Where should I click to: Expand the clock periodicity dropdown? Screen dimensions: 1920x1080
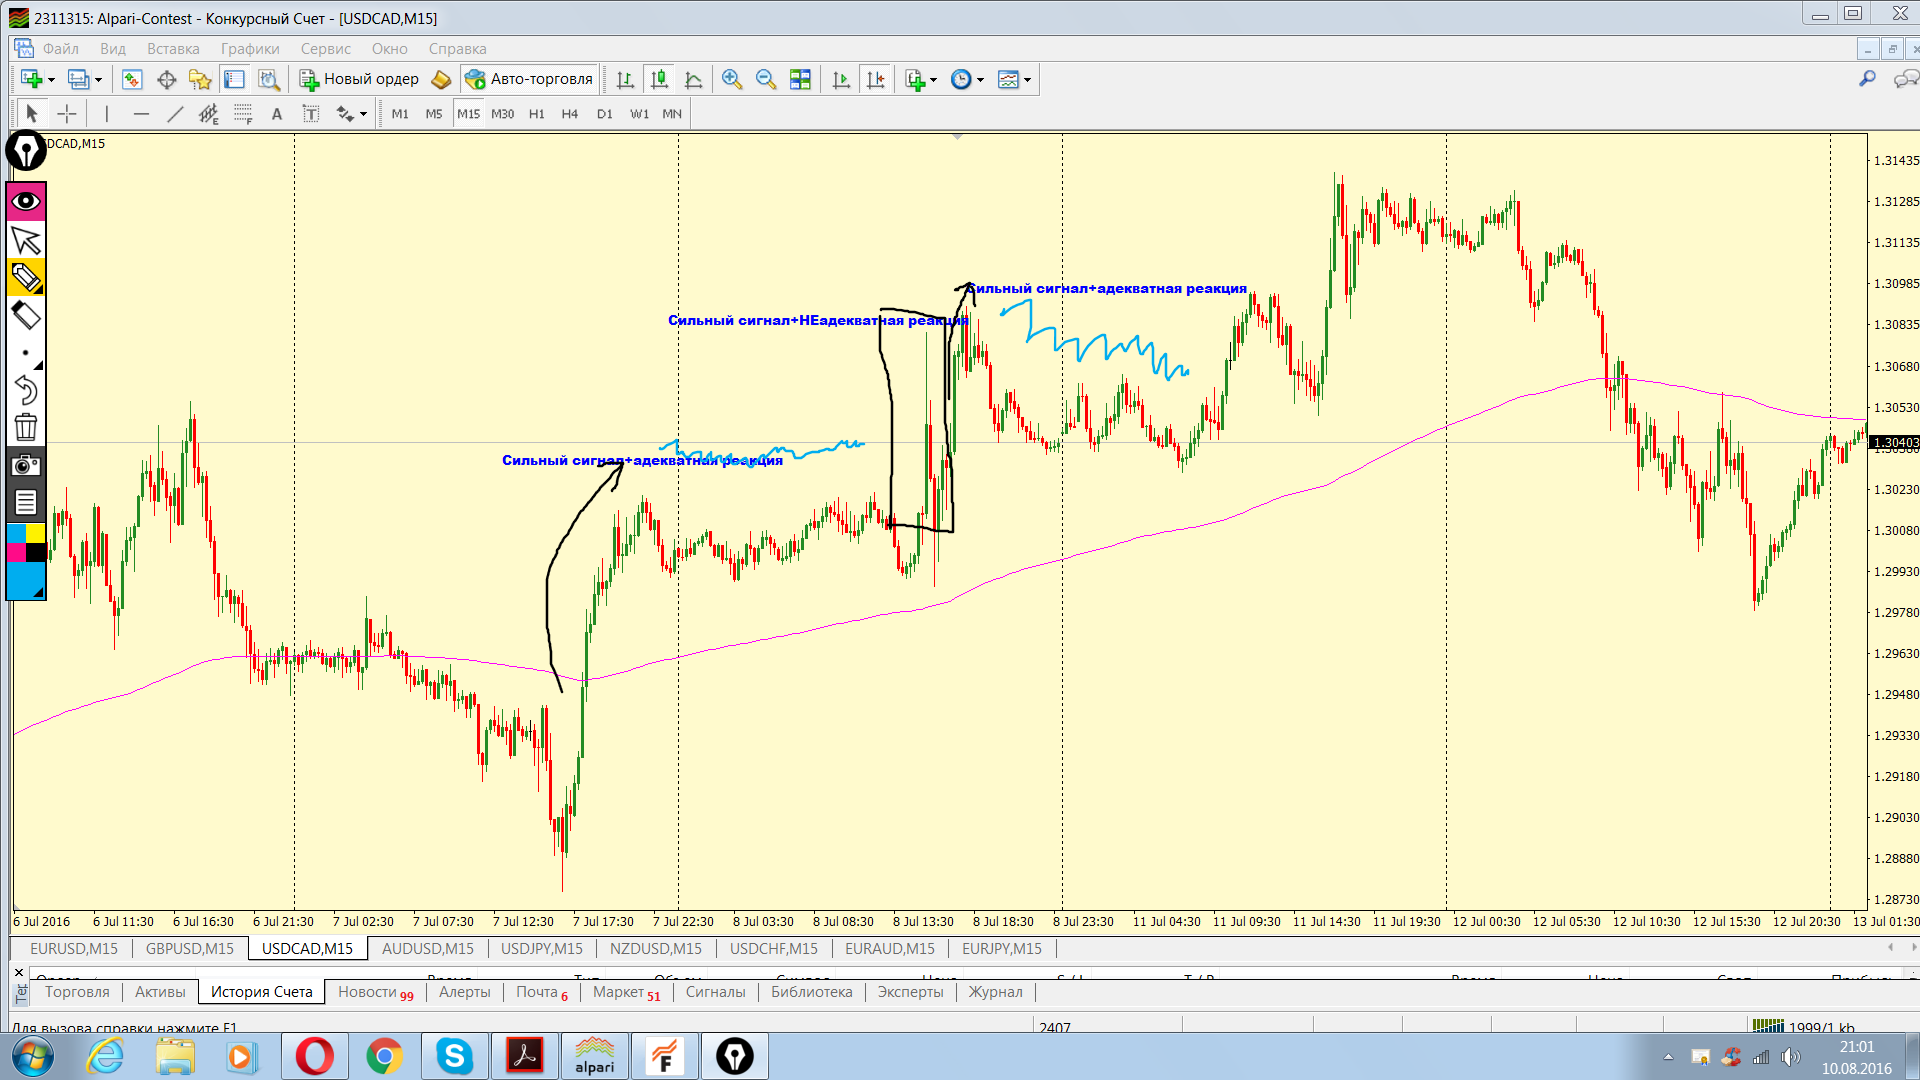980,80
